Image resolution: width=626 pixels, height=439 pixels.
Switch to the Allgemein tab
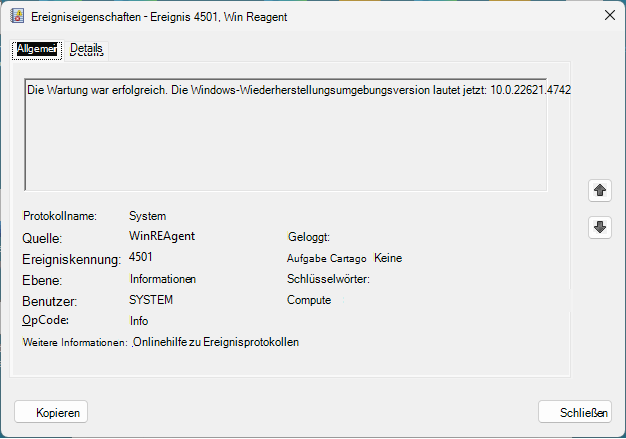[37, 49]
